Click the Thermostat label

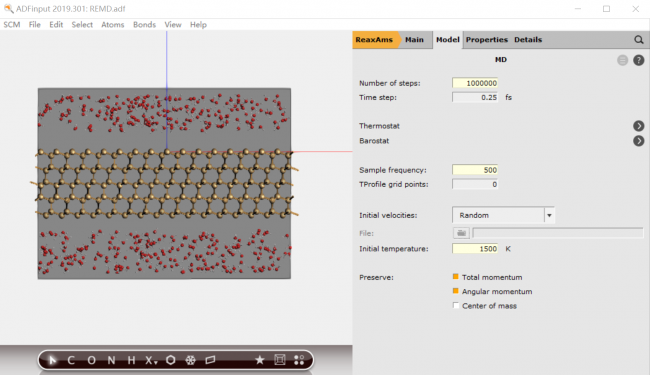point(379,126)
